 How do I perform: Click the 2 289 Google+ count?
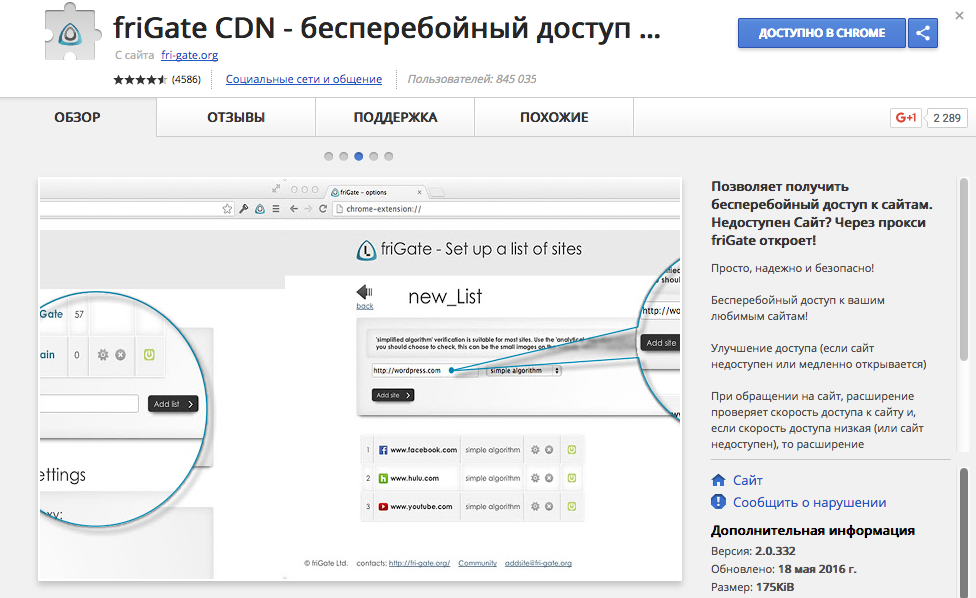(x=947, y=118)
